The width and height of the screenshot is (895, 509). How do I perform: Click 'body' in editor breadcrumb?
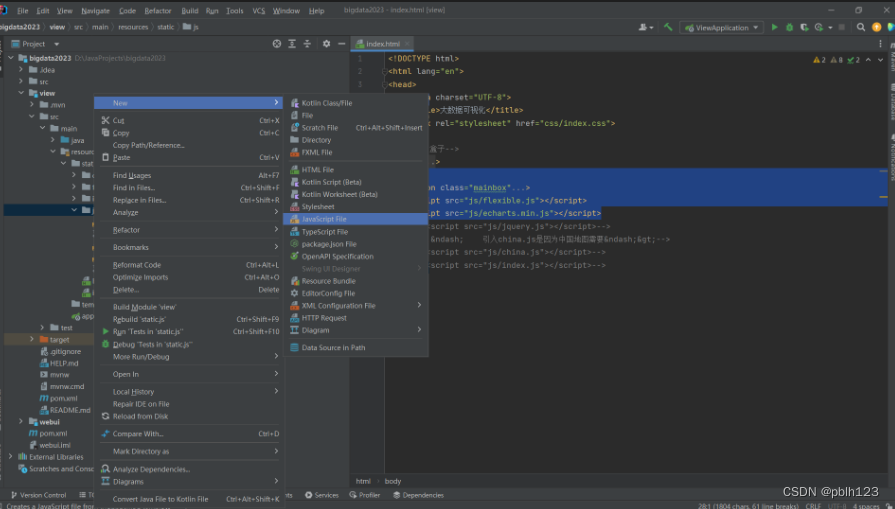(x=393, y=481)
